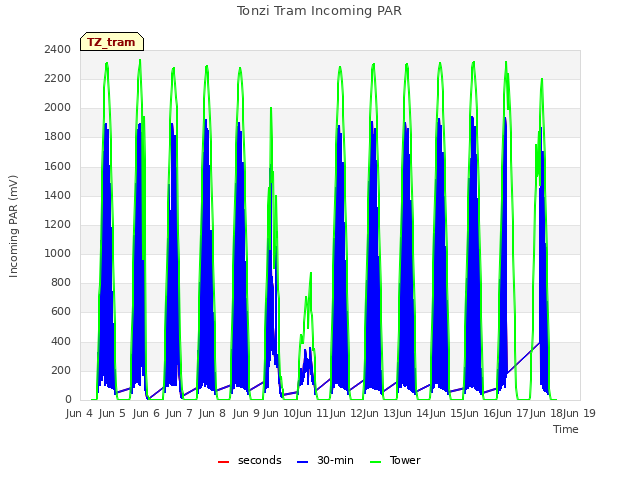Click the 2200 y-axis tick label

coord(58,78)
